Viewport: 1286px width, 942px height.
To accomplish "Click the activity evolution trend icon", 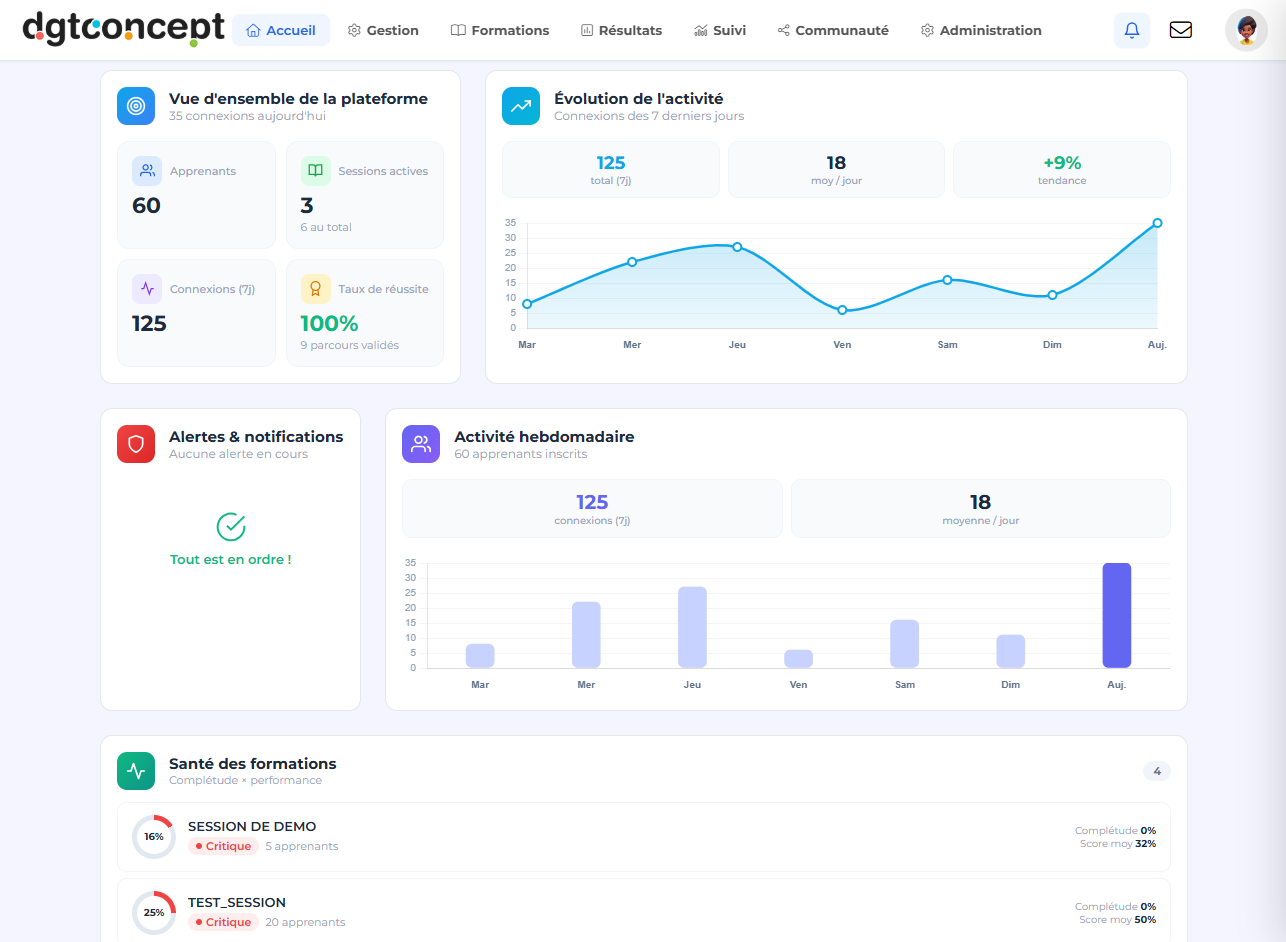I will pos(521,106).
